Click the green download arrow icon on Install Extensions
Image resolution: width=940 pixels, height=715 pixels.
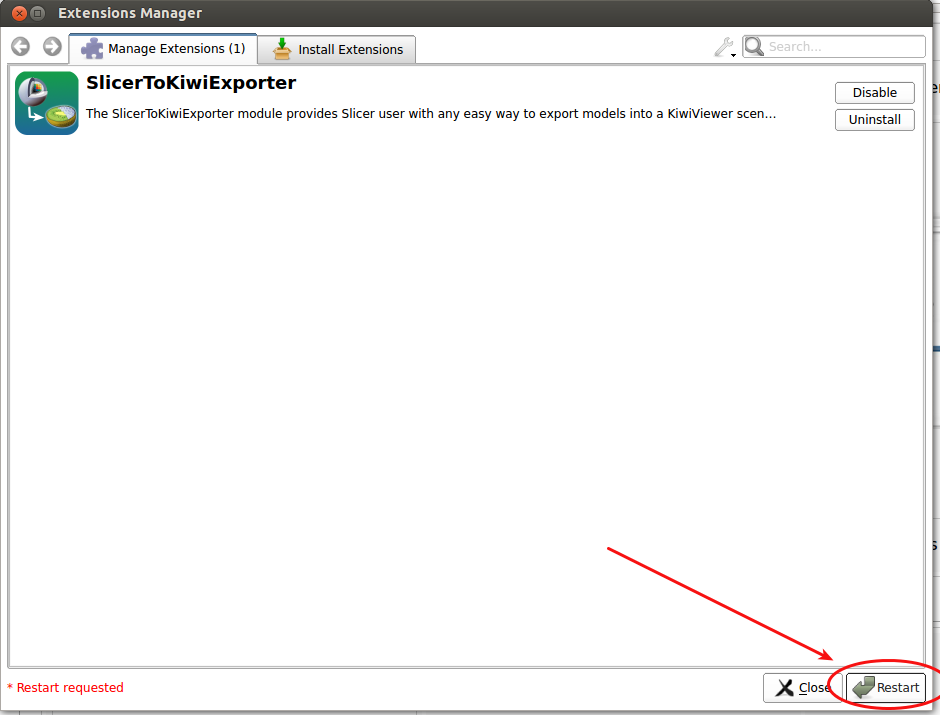(282, 49)
